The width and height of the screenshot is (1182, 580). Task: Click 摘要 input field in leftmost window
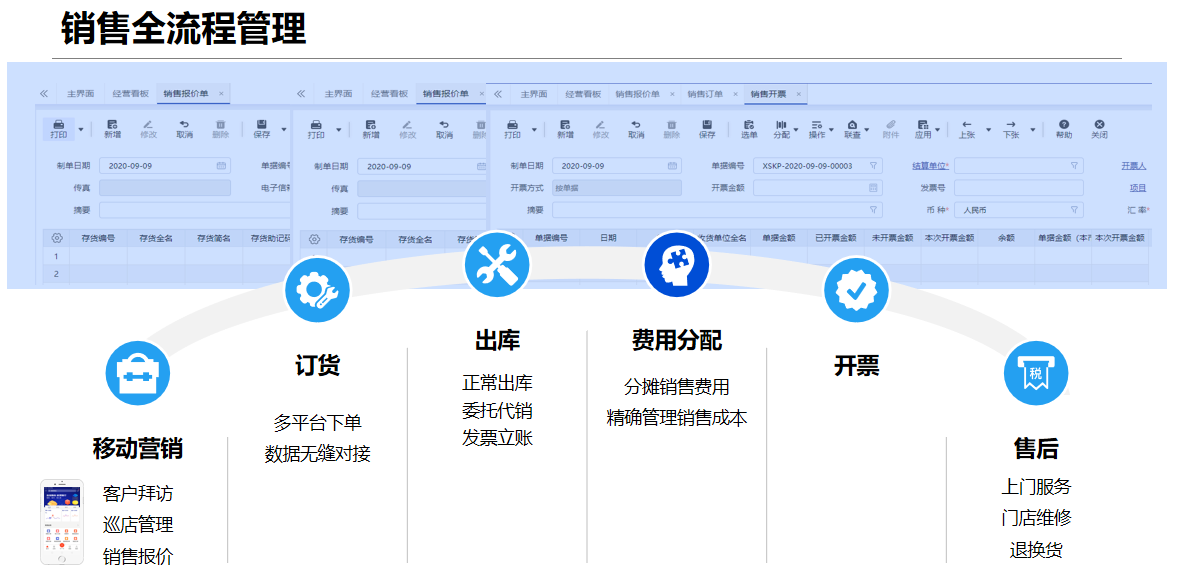point(195,210)
